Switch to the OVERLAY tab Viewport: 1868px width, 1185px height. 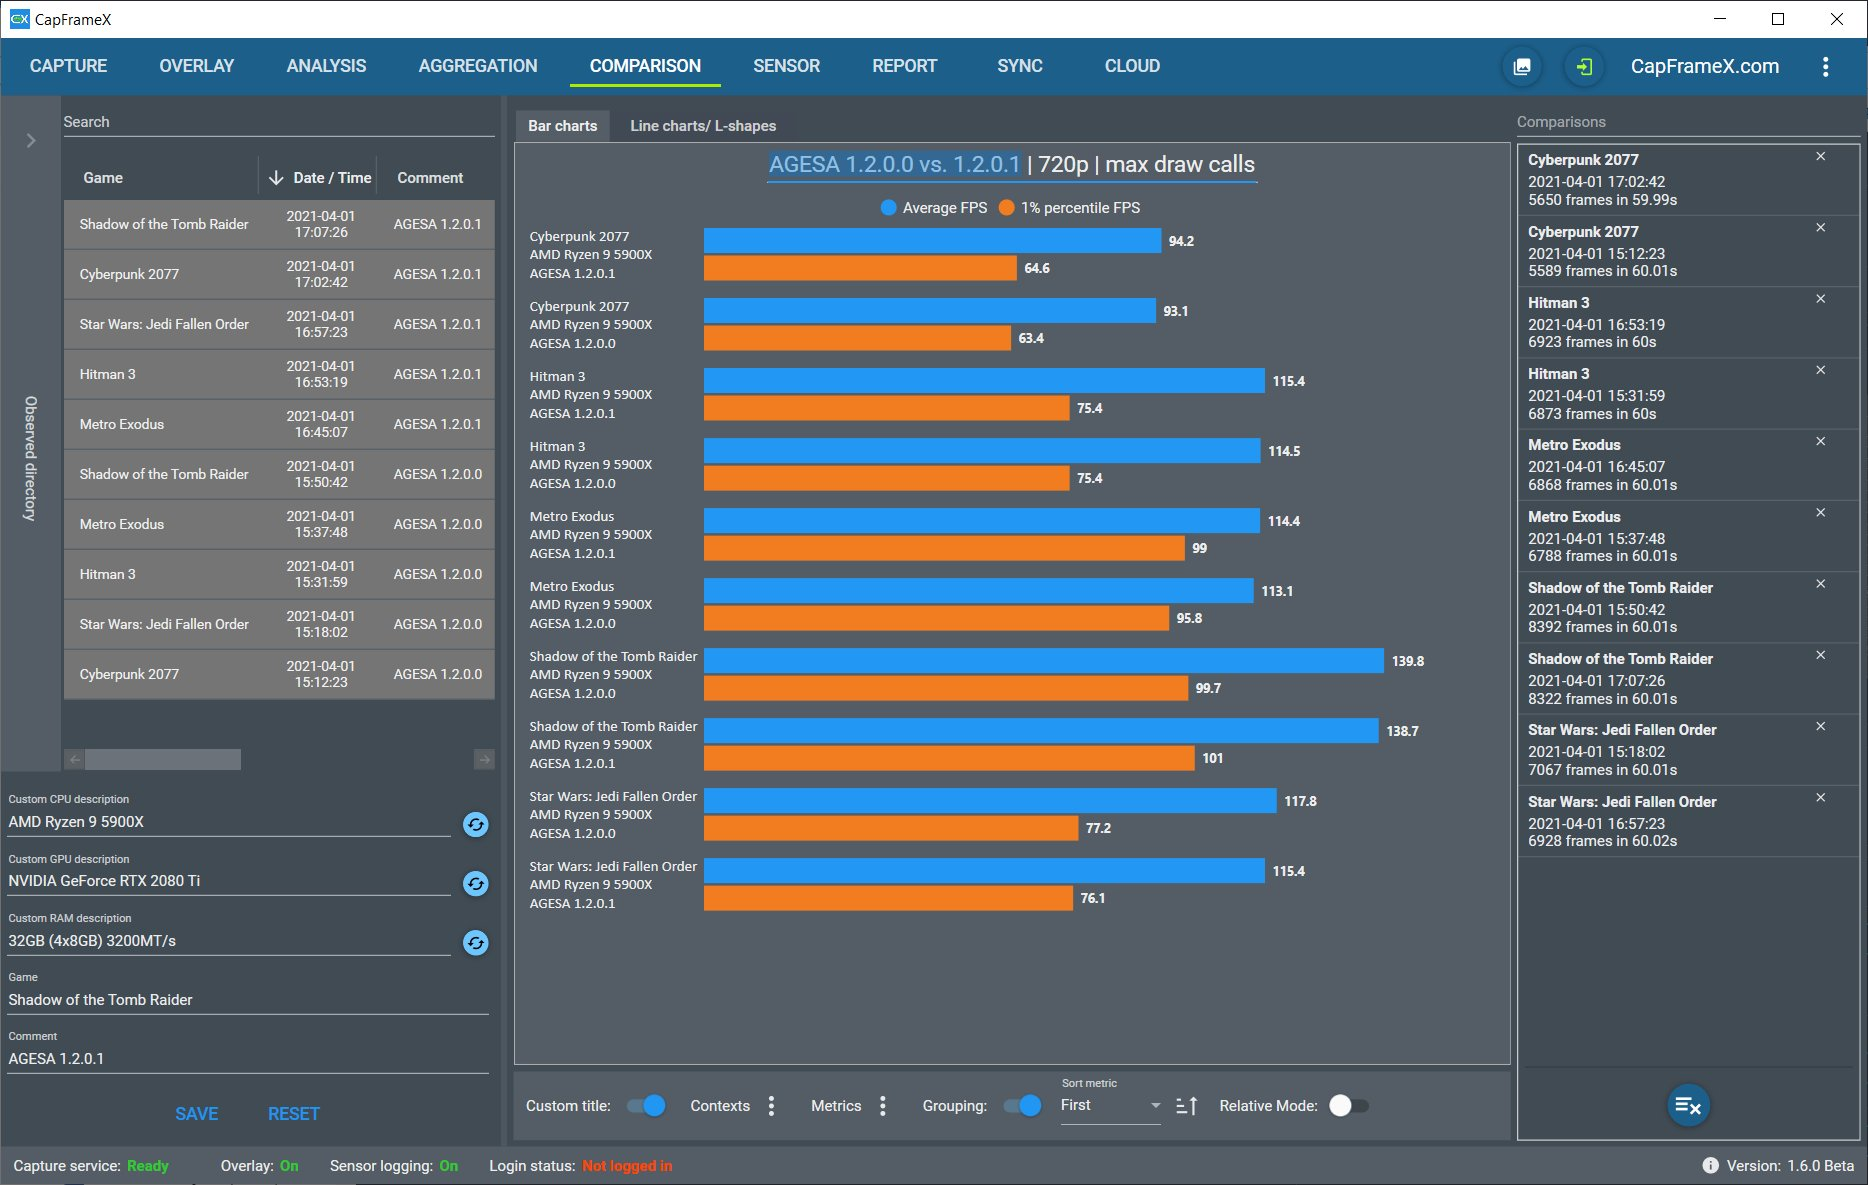197,66
